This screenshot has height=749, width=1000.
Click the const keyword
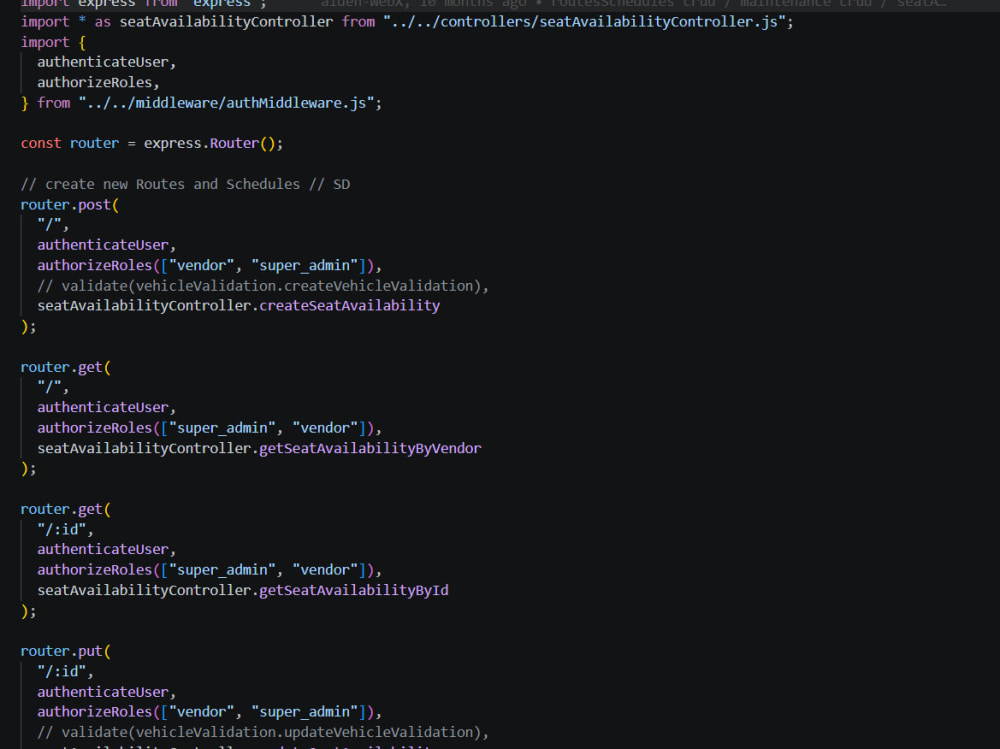pos(41,144)
